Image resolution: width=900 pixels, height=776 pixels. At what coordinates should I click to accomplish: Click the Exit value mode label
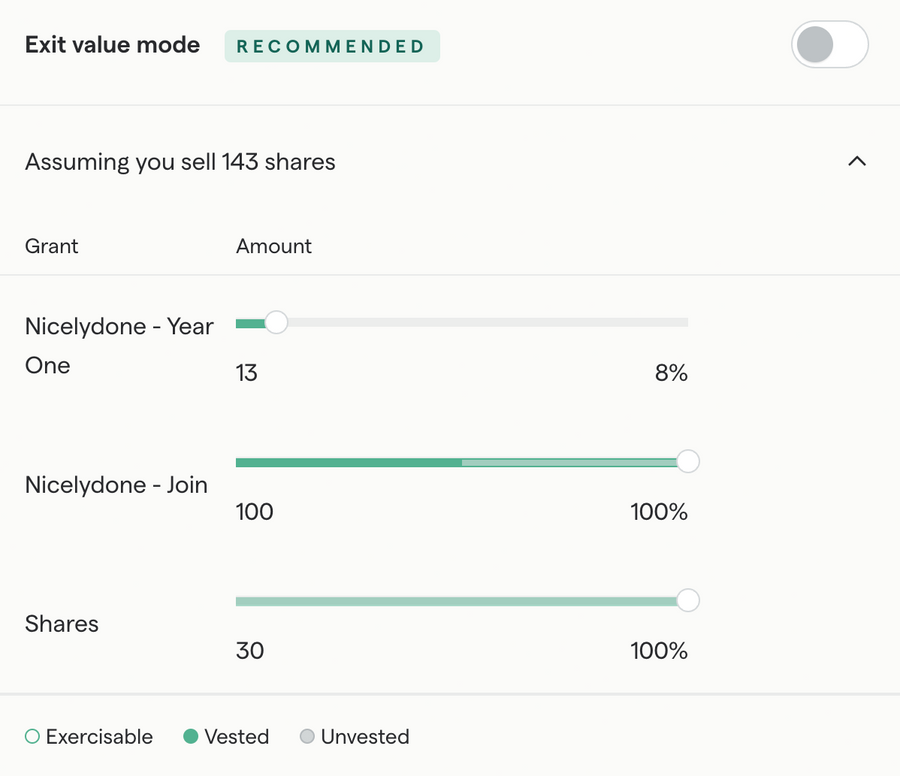(112, 45)
